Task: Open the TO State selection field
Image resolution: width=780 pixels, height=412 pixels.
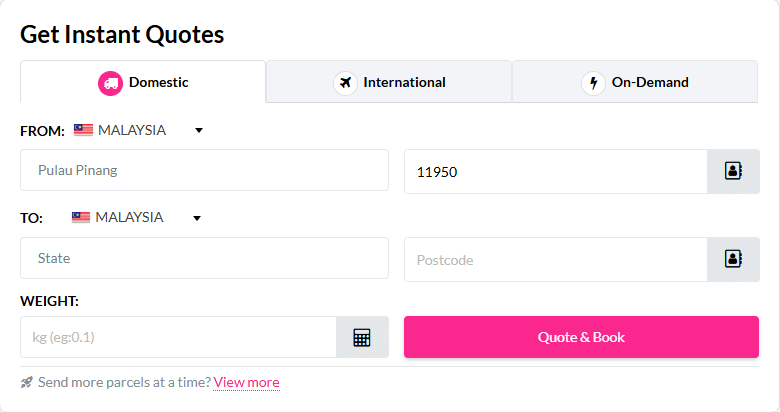Action: pyautogui.click(x=204, y=258)
